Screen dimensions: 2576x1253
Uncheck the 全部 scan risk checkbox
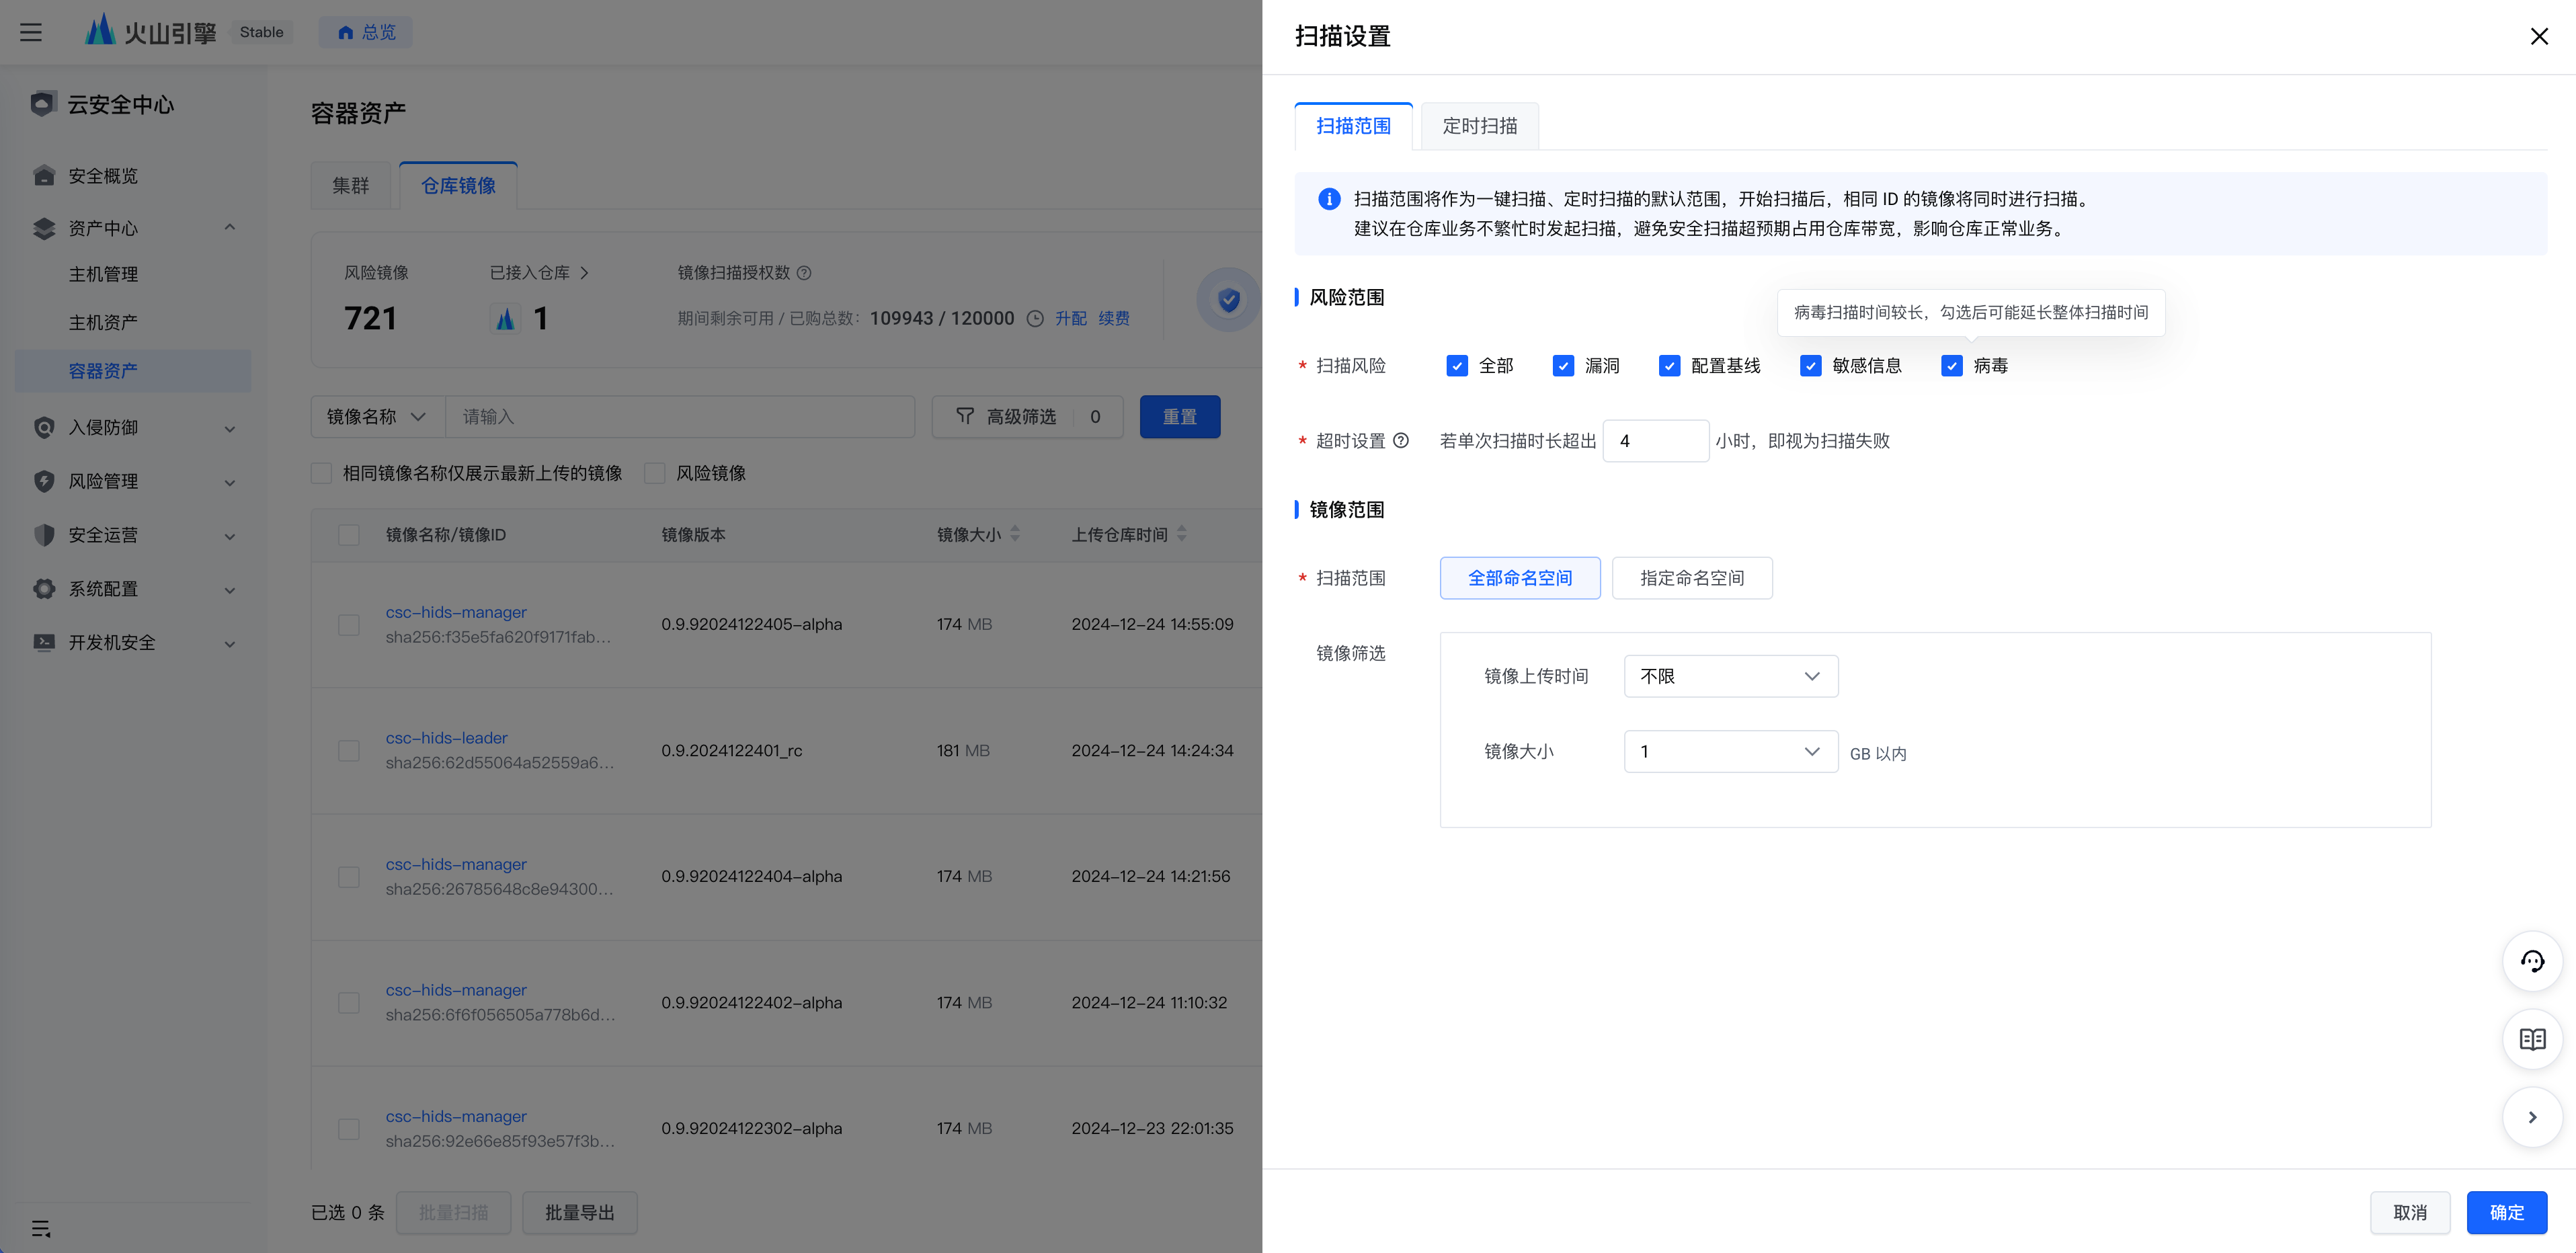(x=1457, y=366)
